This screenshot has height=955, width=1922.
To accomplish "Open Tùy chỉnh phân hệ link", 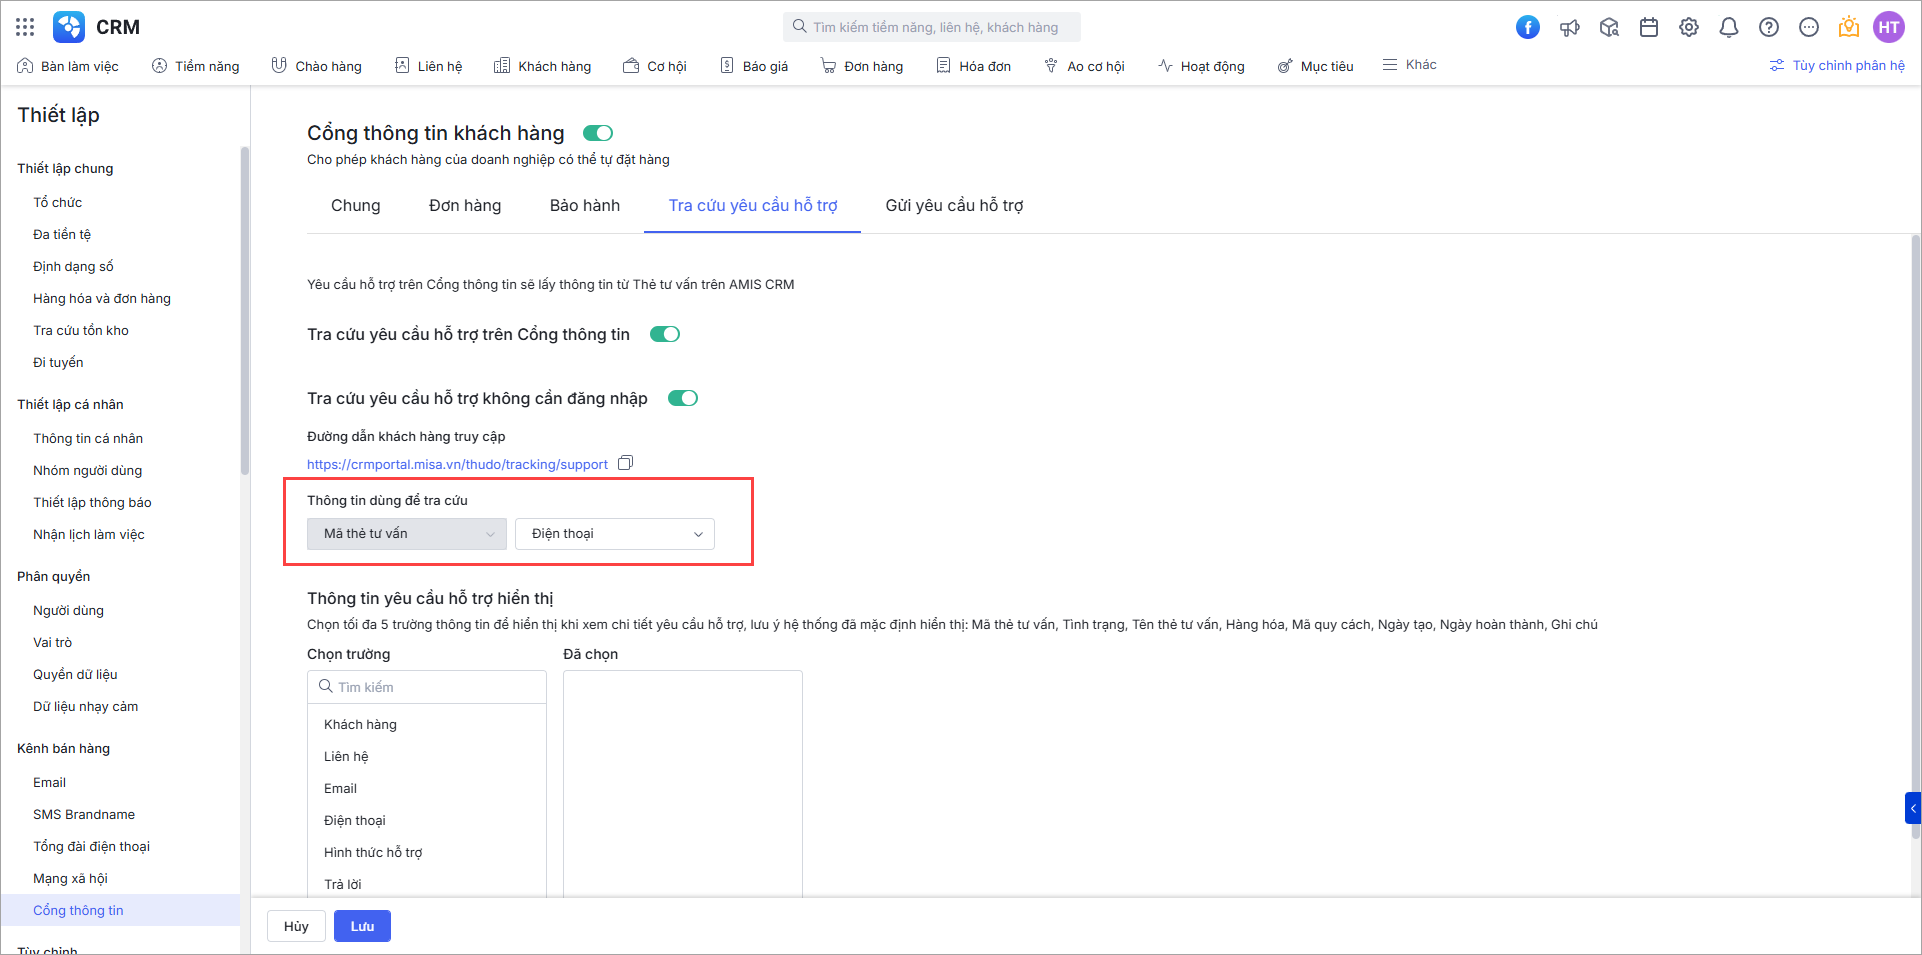I will click(1837, 65).
